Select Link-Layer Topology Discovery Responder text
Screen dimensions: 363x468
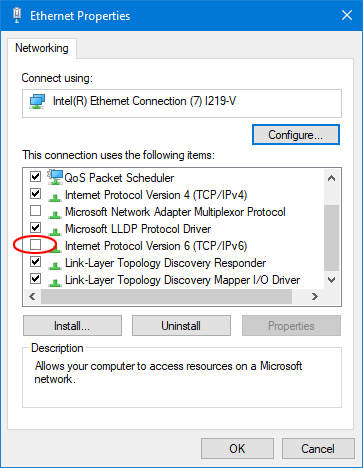pos(165,263)
